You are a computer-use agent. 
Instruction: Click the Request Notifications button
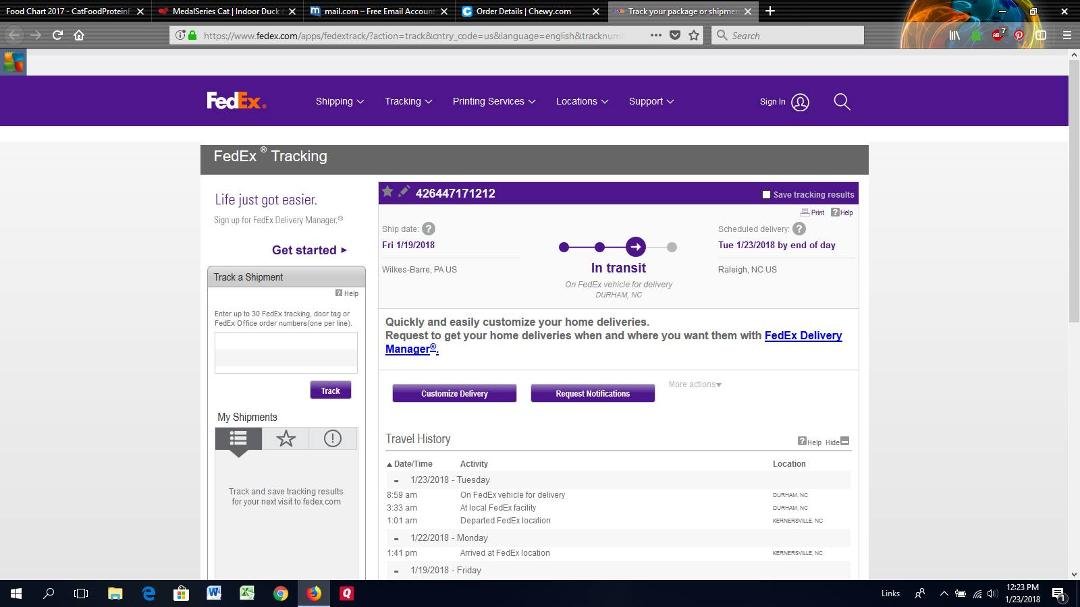click(593, 393)
